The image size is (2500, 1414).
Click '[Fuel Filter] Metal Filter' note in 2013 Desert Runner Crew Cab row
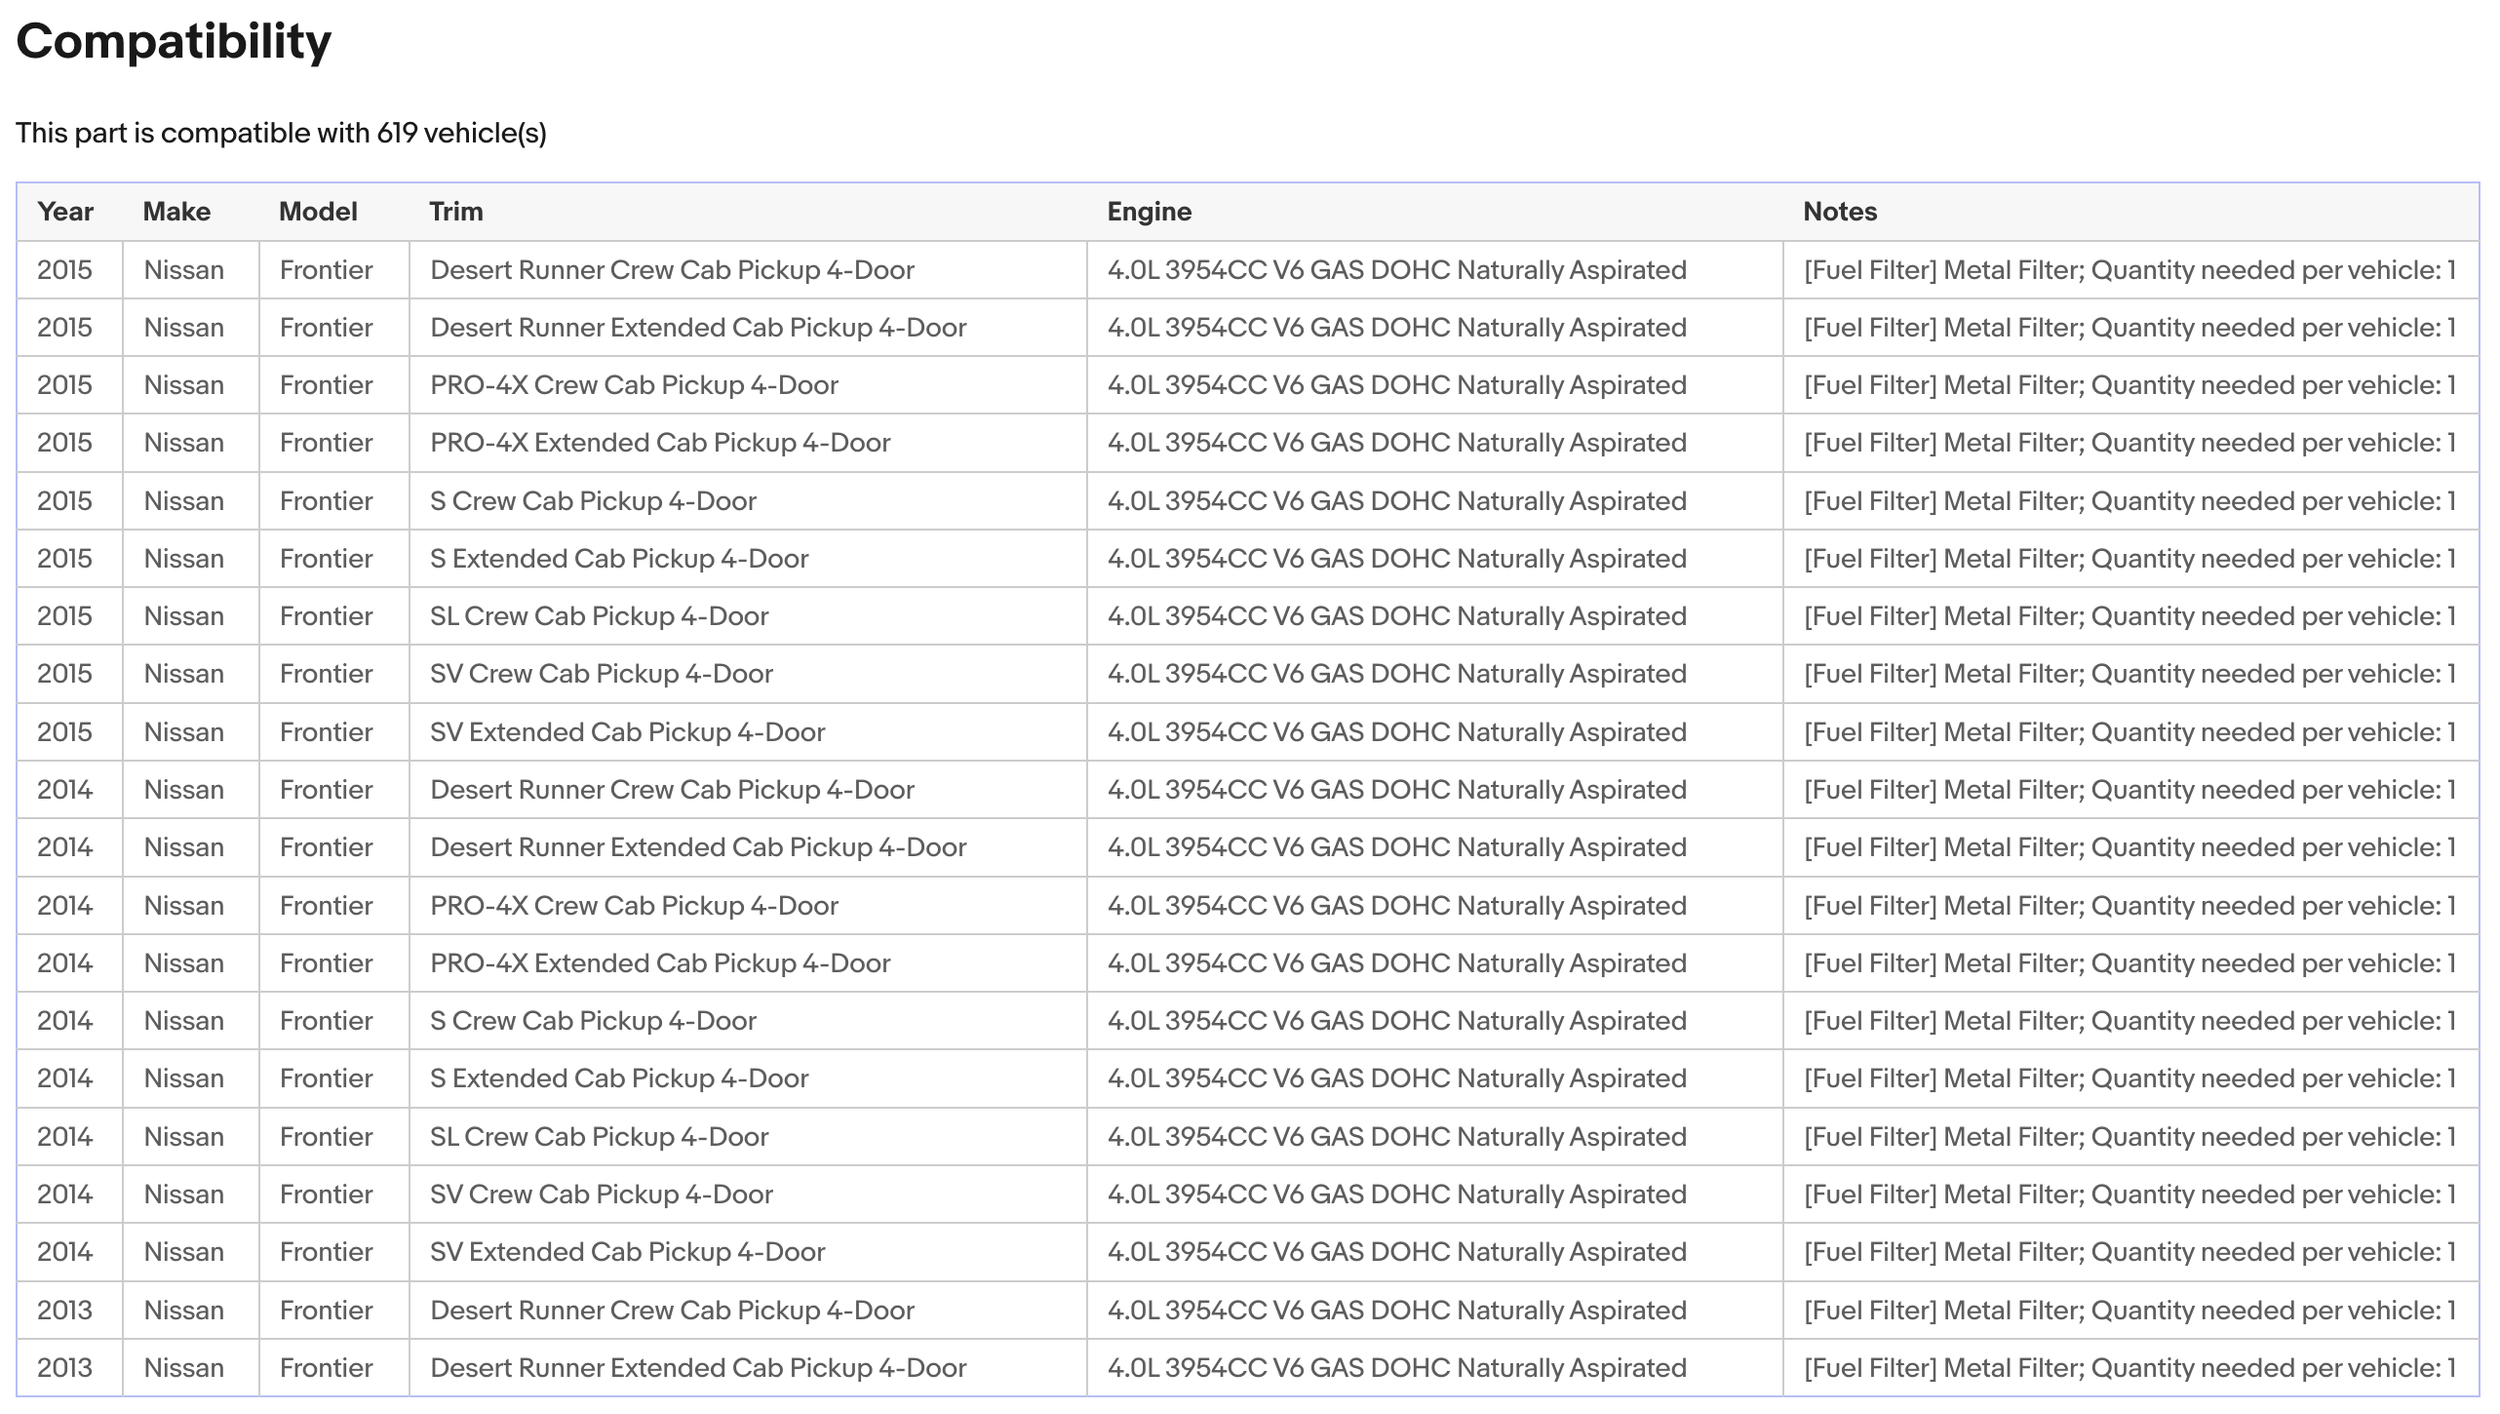[2130, 1310]
